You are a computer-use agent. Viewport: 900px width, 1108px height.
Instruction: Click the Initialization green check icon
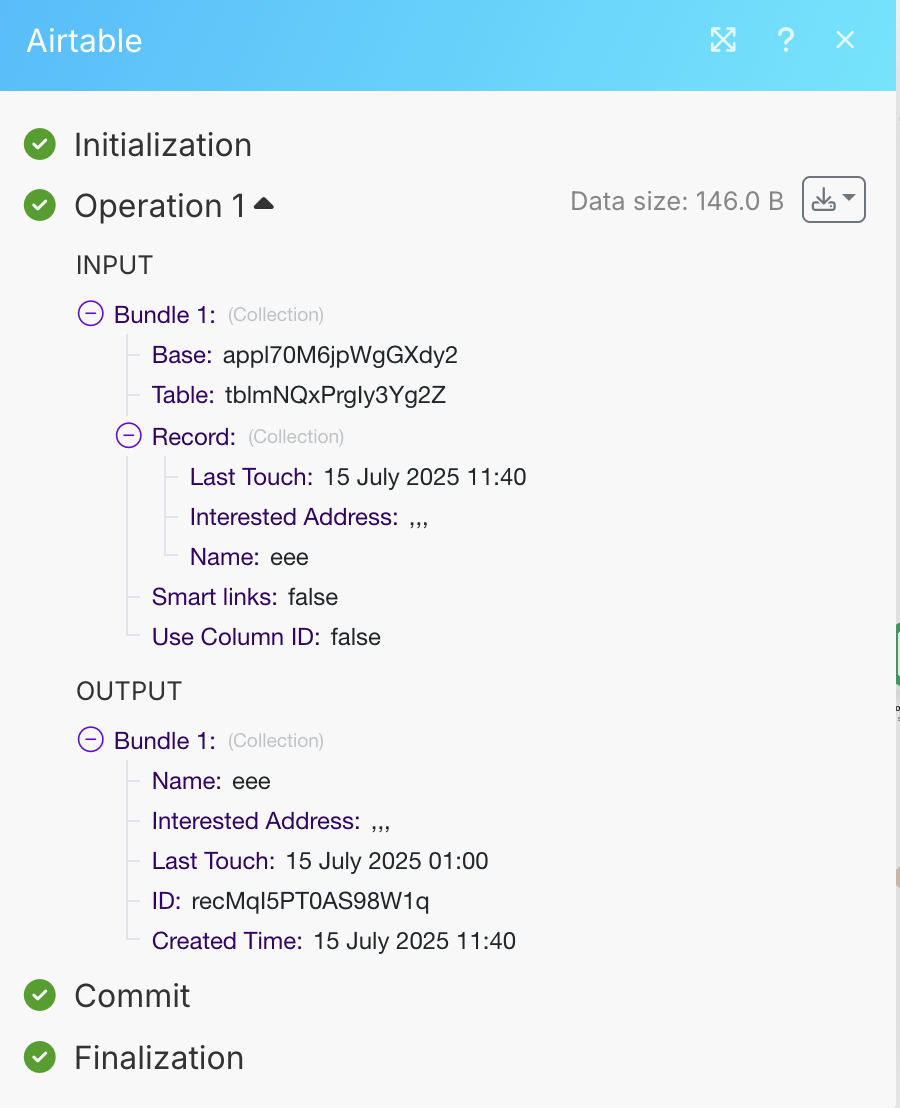click(40, 144)
